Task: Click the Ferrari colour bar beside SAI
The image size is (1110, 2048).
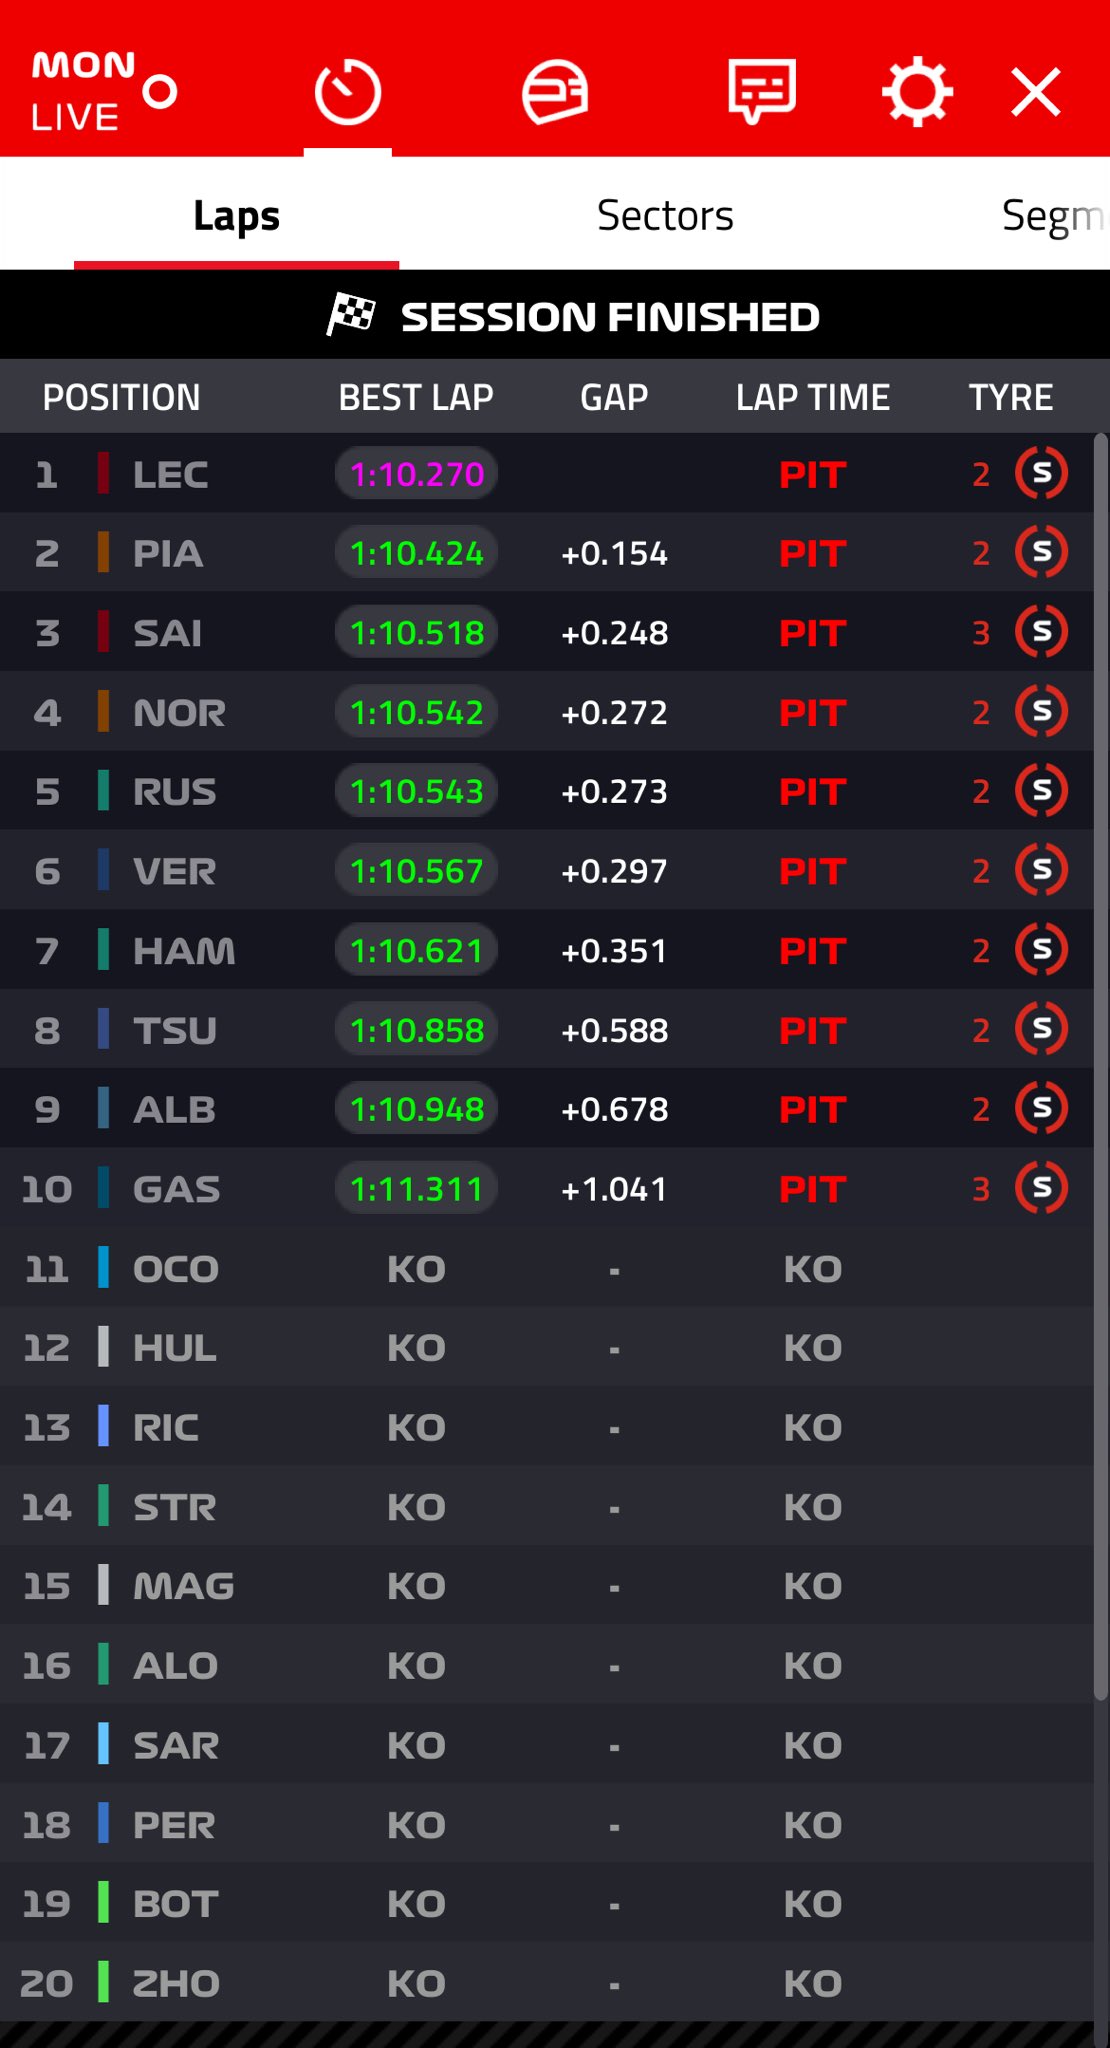Action: click(x=103, y=632)
